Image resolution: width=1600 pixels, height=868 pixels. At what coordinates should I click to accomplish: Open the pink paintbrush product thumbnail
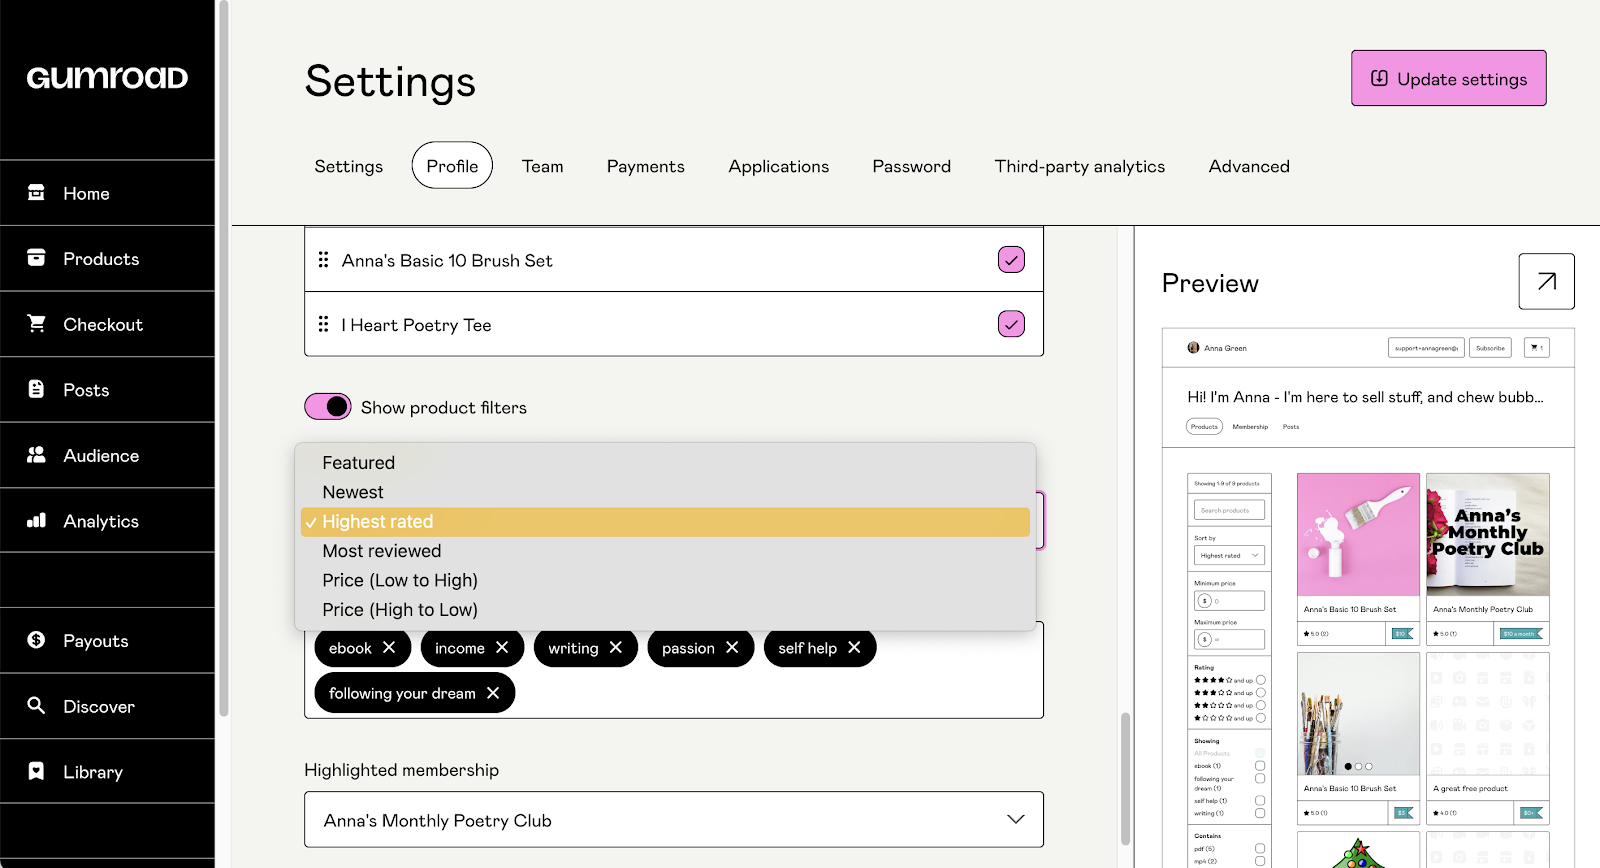(x=1358, y=534)
